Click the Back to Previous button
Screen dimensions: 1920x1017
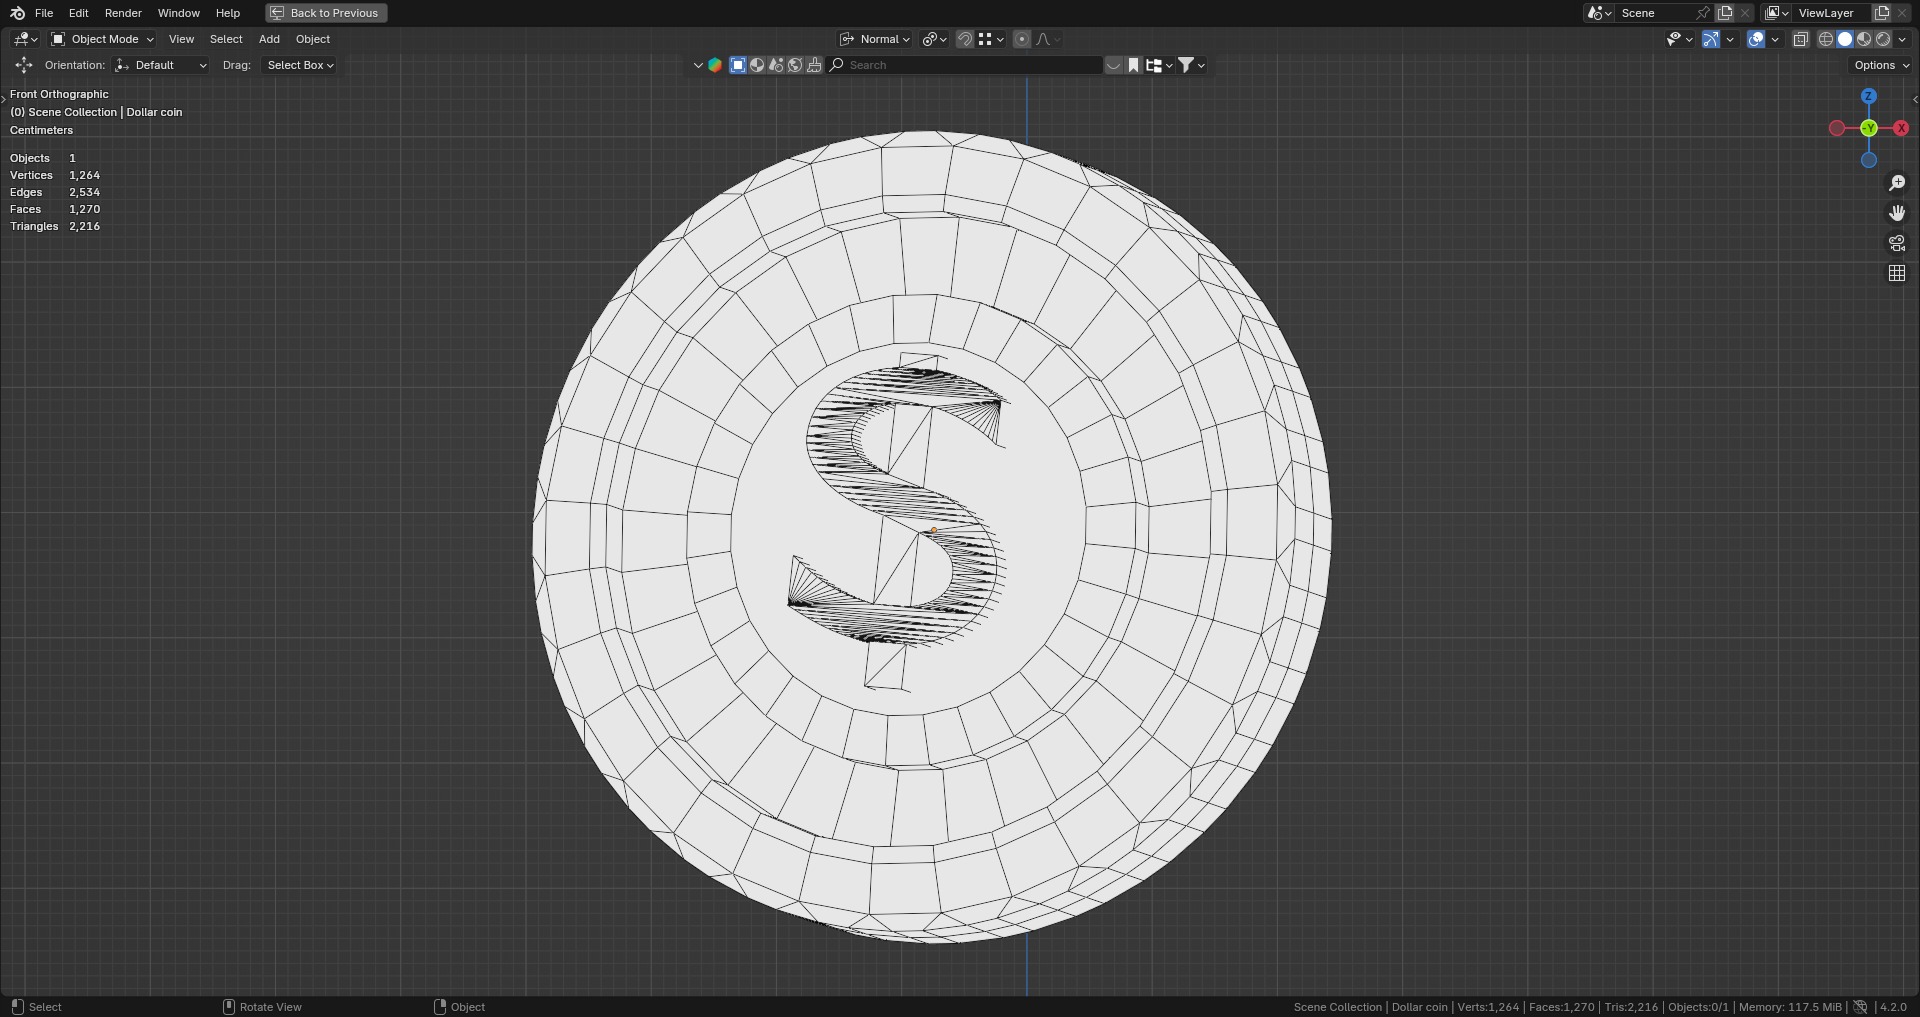click(x=326, y=13)
